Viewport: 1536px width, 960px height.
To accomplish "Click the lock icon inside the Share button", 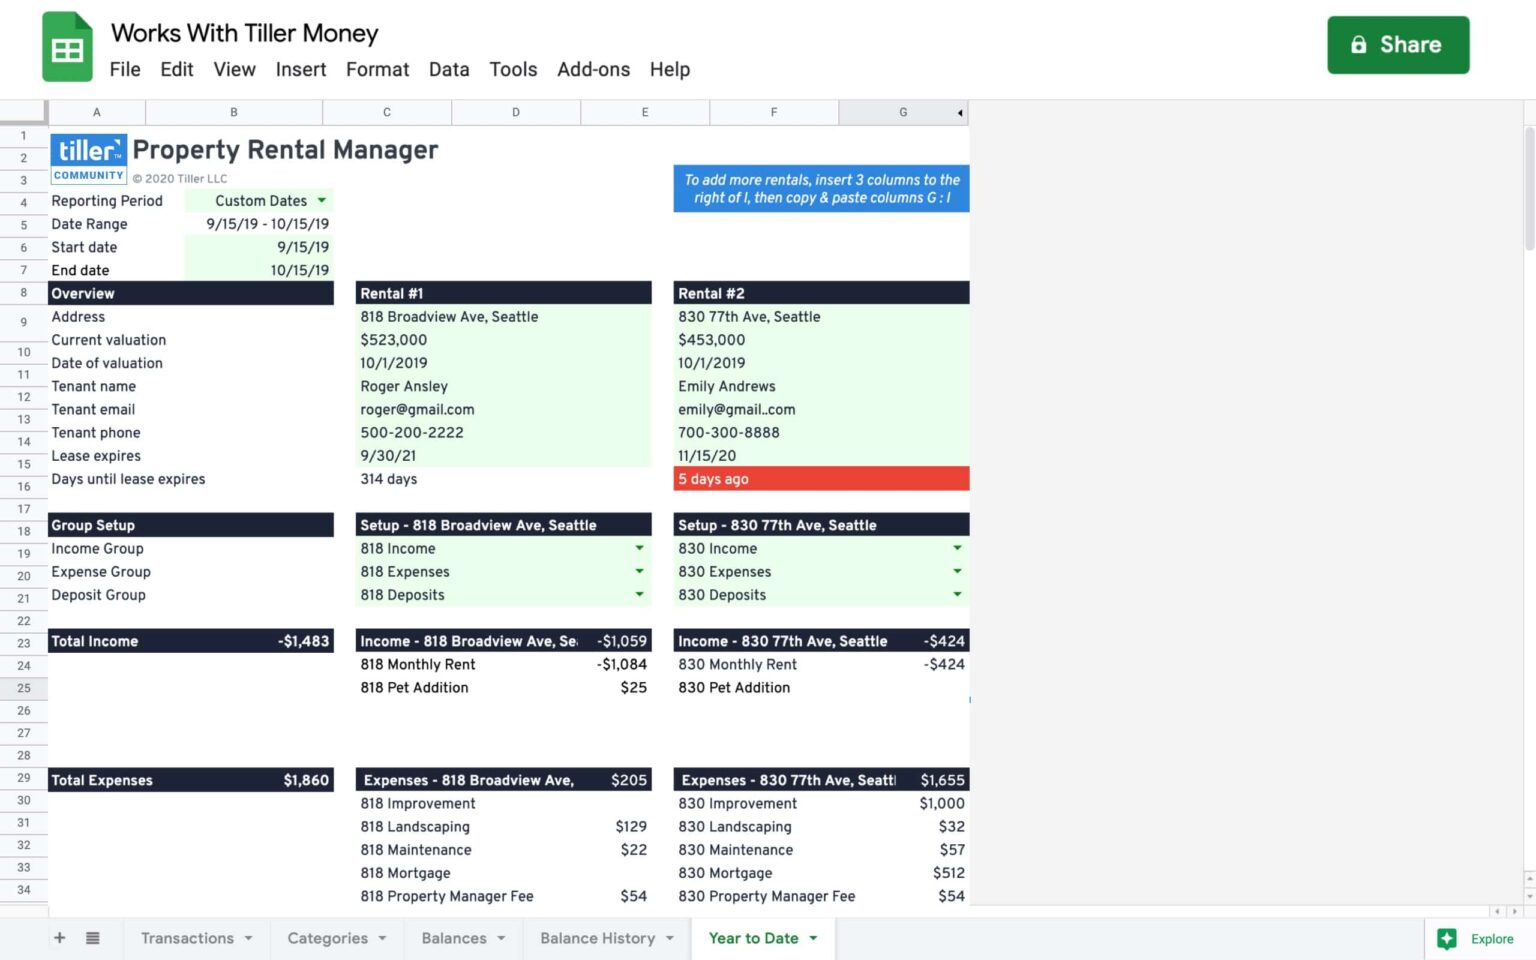I will [1358, 45].
